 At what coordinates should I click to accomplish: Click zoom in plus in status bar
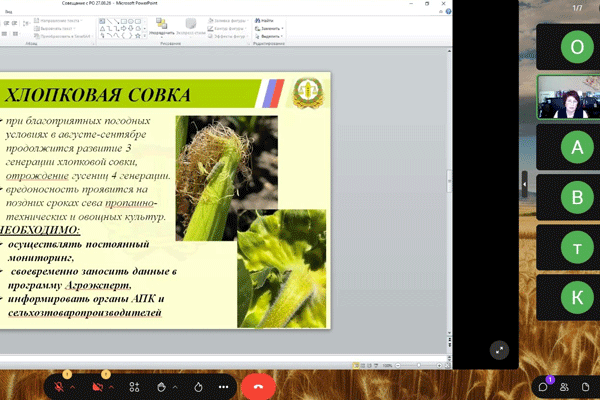[x=439, y=366]
